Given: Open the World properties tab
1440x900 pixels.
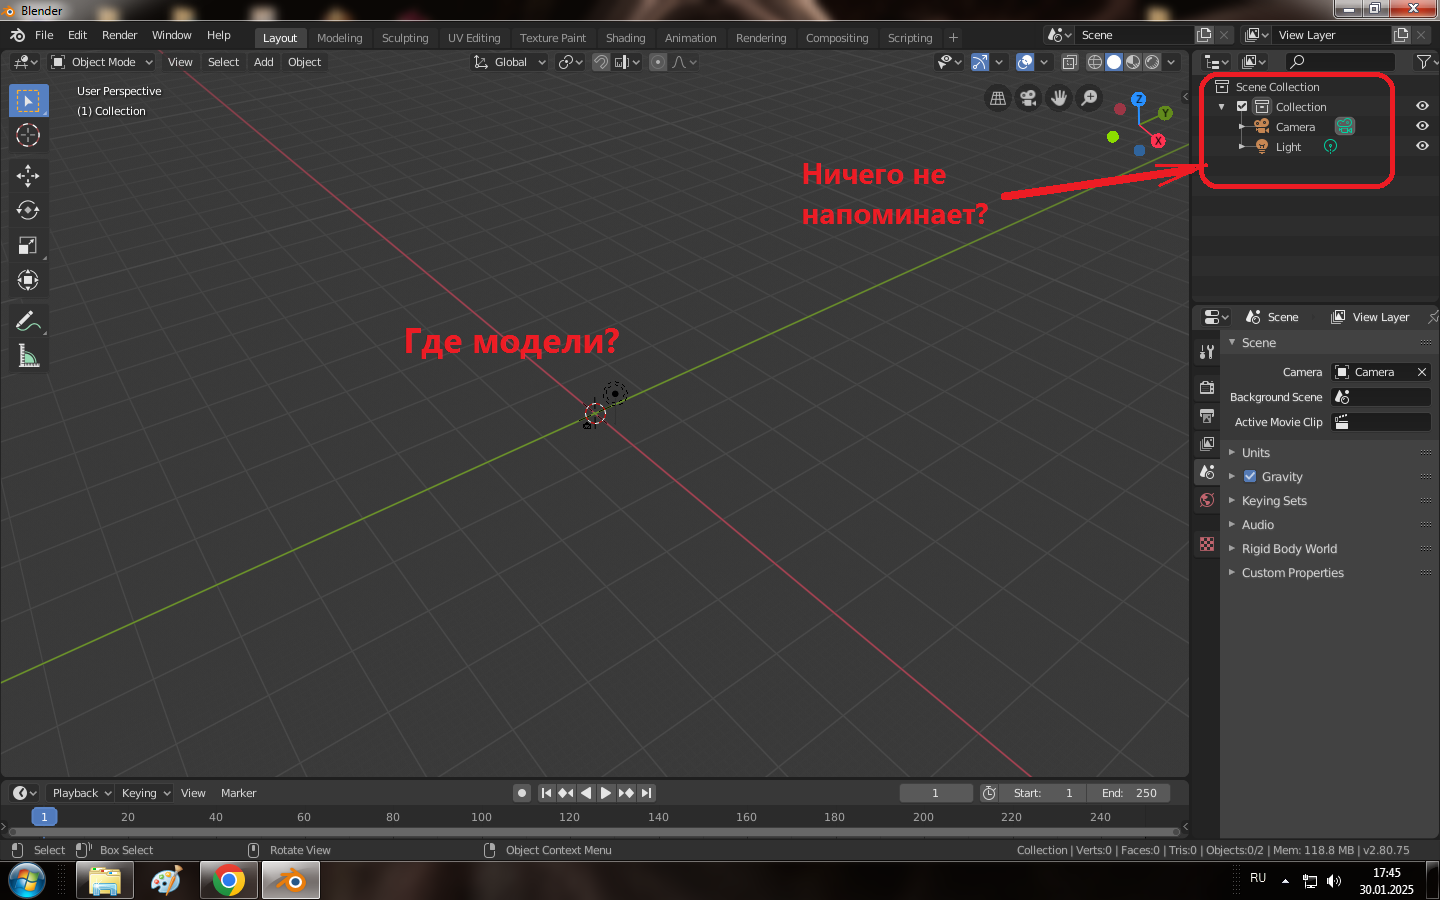Looking at the screenshot, I should click(1207, 500).
